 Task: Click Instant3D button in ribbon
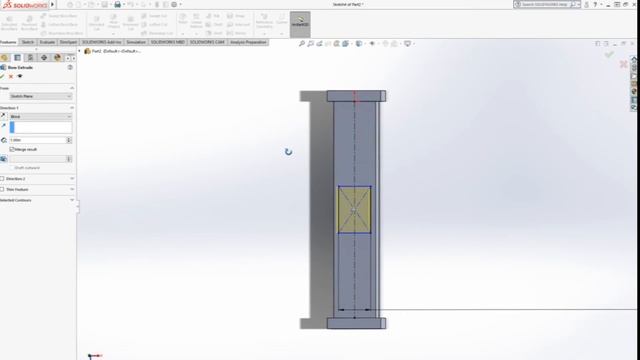click(300, 24)
